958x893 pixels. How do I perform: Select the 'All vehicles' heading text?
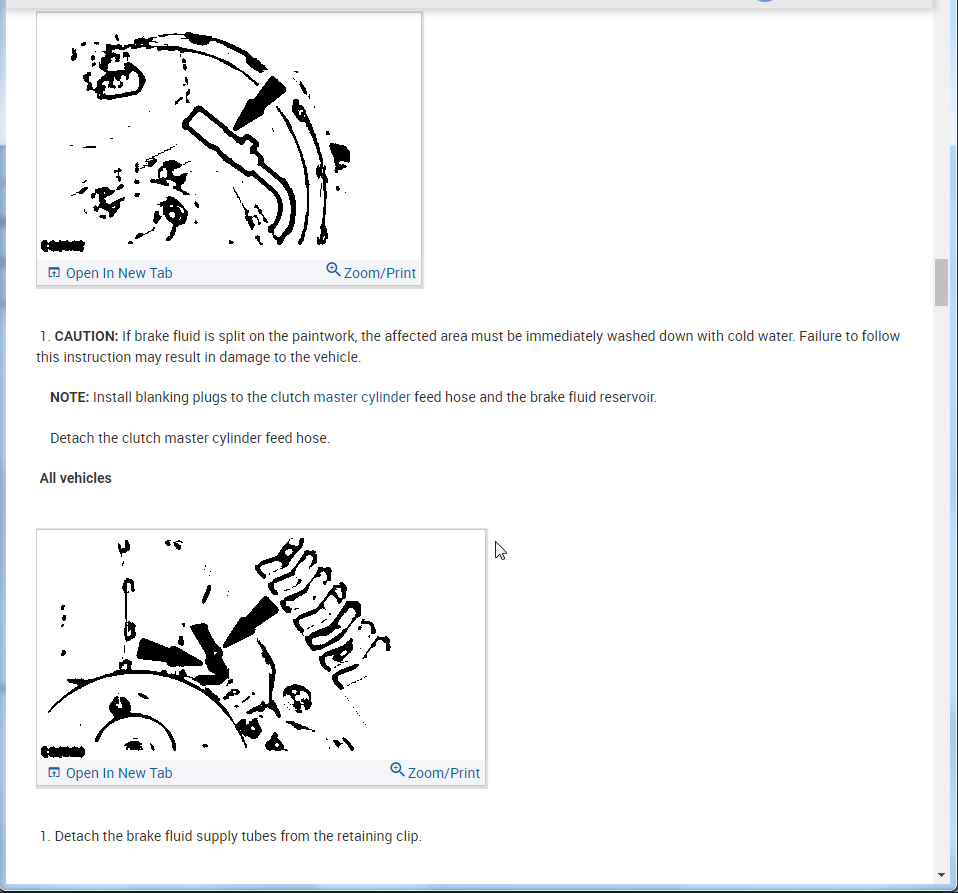coord(76,478)
